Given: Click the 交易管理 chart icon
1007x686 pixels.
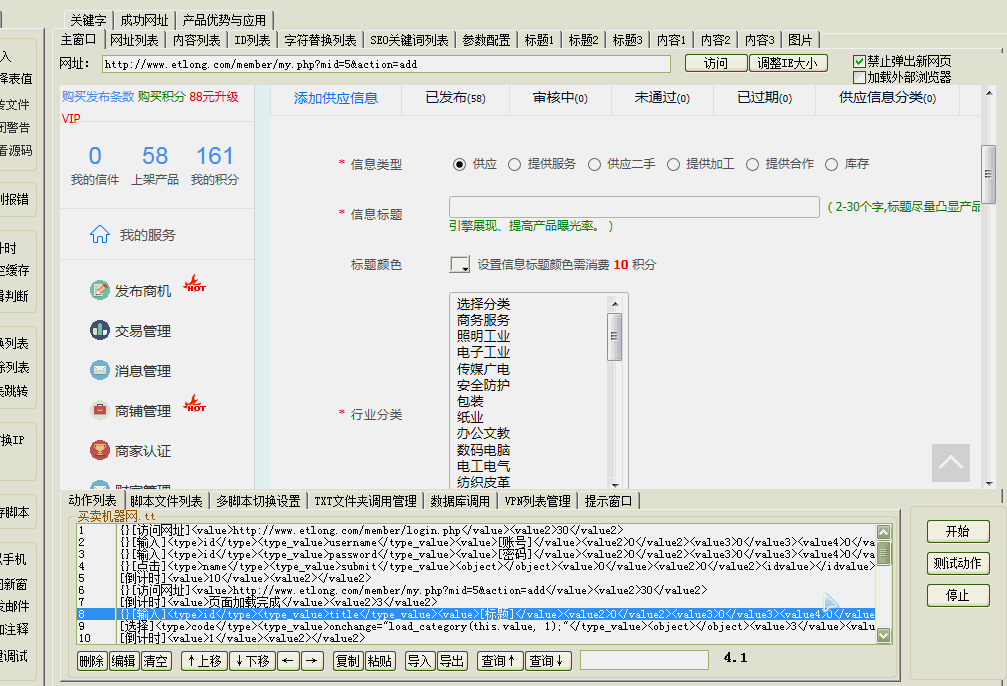Looking at the screenshot, I should click(x=100, y=330).
